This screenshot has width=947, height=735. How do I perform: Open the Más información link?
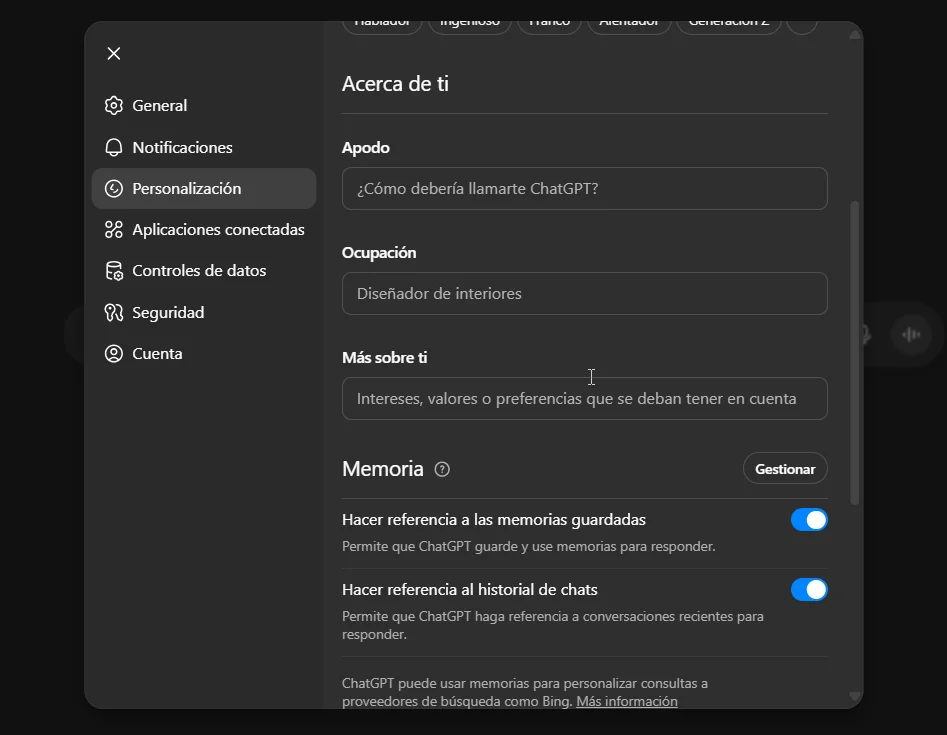click(x=626, y=700)
